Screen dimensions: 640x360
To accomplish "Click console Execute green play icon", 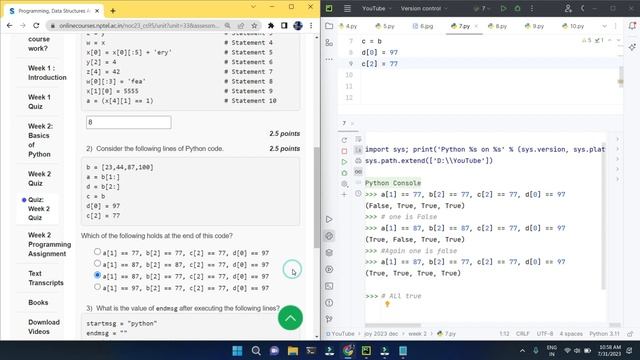I will click(344, 162).
